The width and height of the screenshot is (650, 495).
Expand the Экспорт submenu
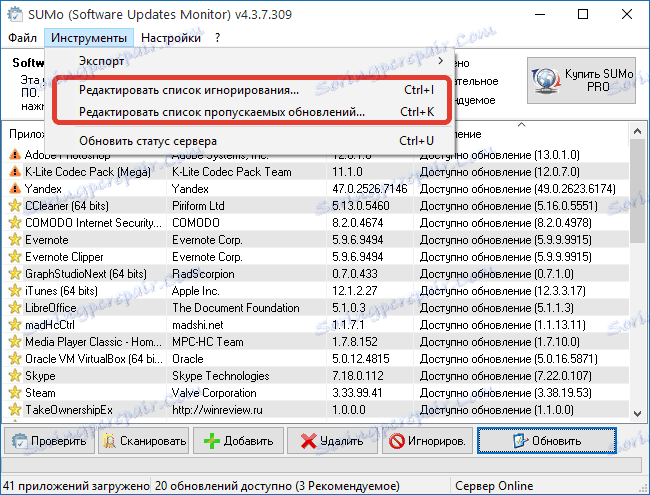[250, 61]
